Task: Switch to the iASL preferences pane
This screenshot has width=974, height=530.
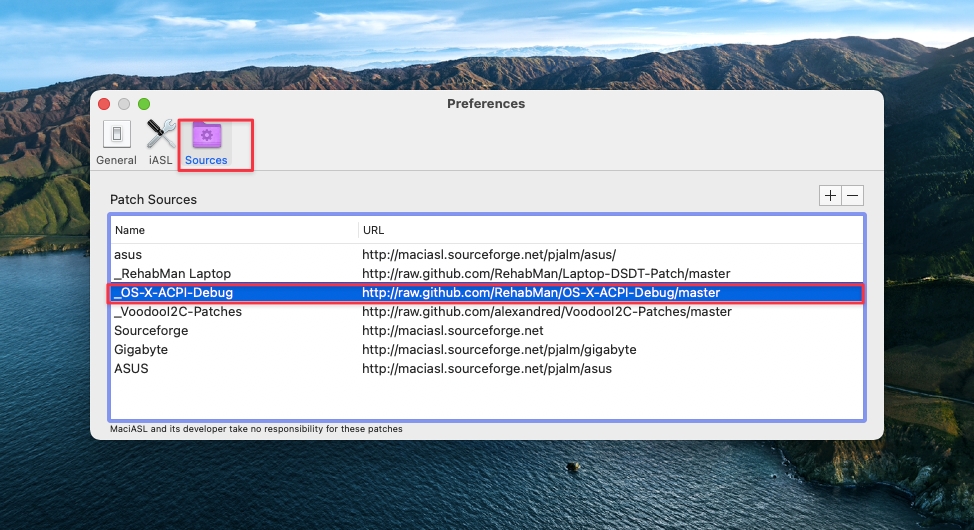Action: click(161, 141)
